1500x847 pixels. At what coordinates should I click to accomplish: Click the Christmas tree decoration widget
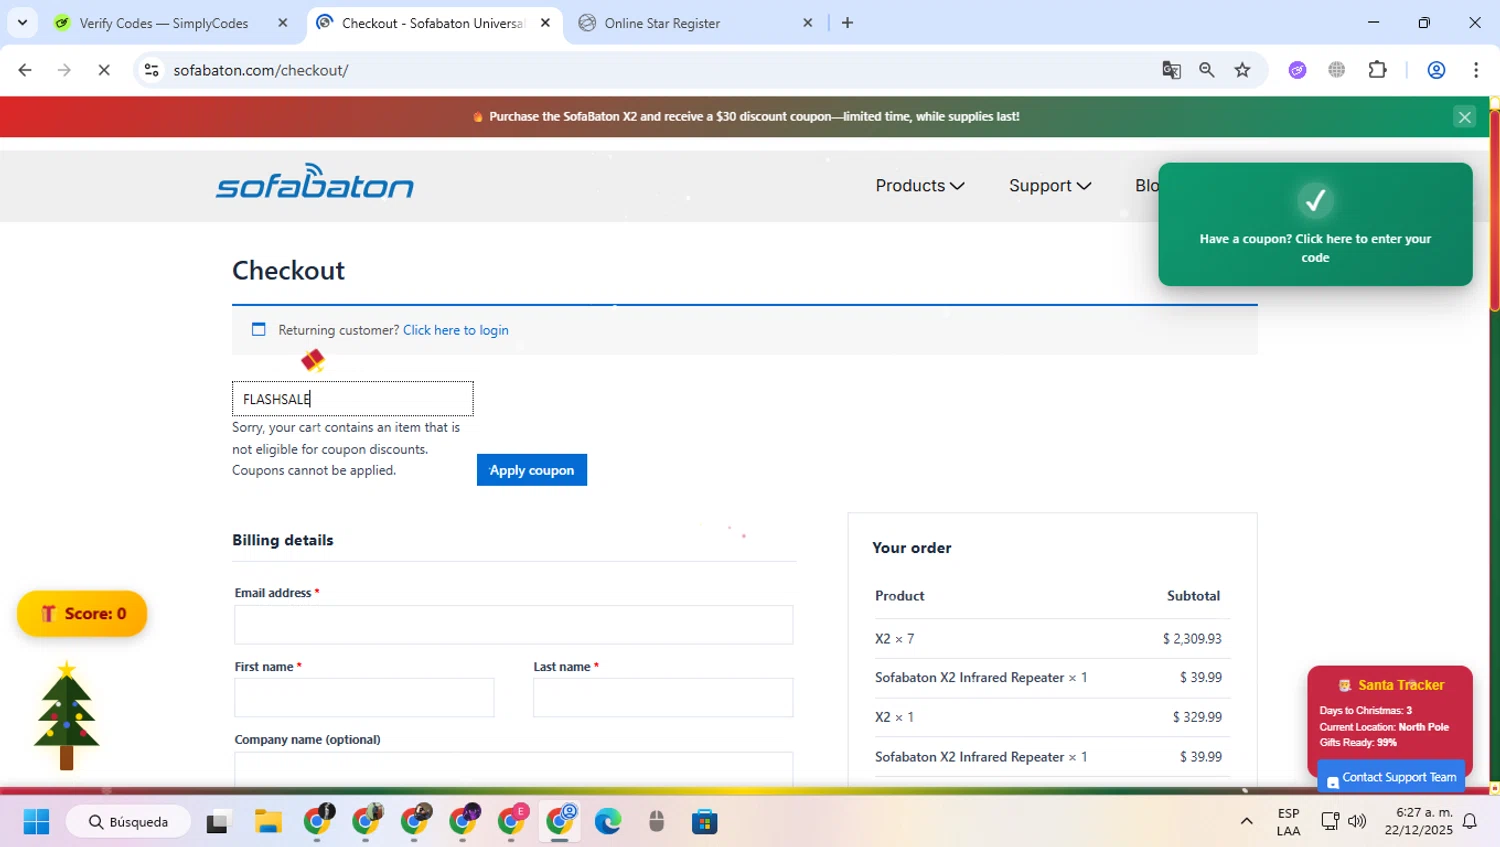point(66,716)
